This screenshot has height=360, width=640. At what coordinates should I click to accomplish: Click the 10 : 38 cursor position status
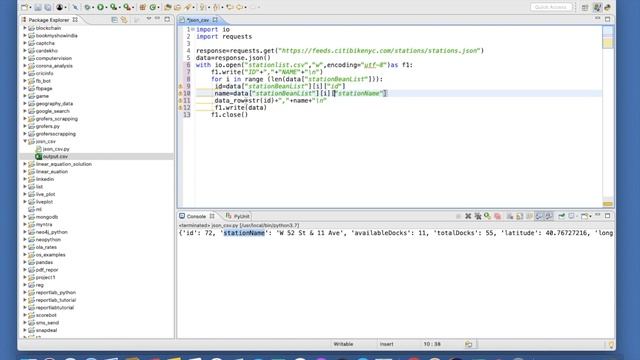[432, 344]
